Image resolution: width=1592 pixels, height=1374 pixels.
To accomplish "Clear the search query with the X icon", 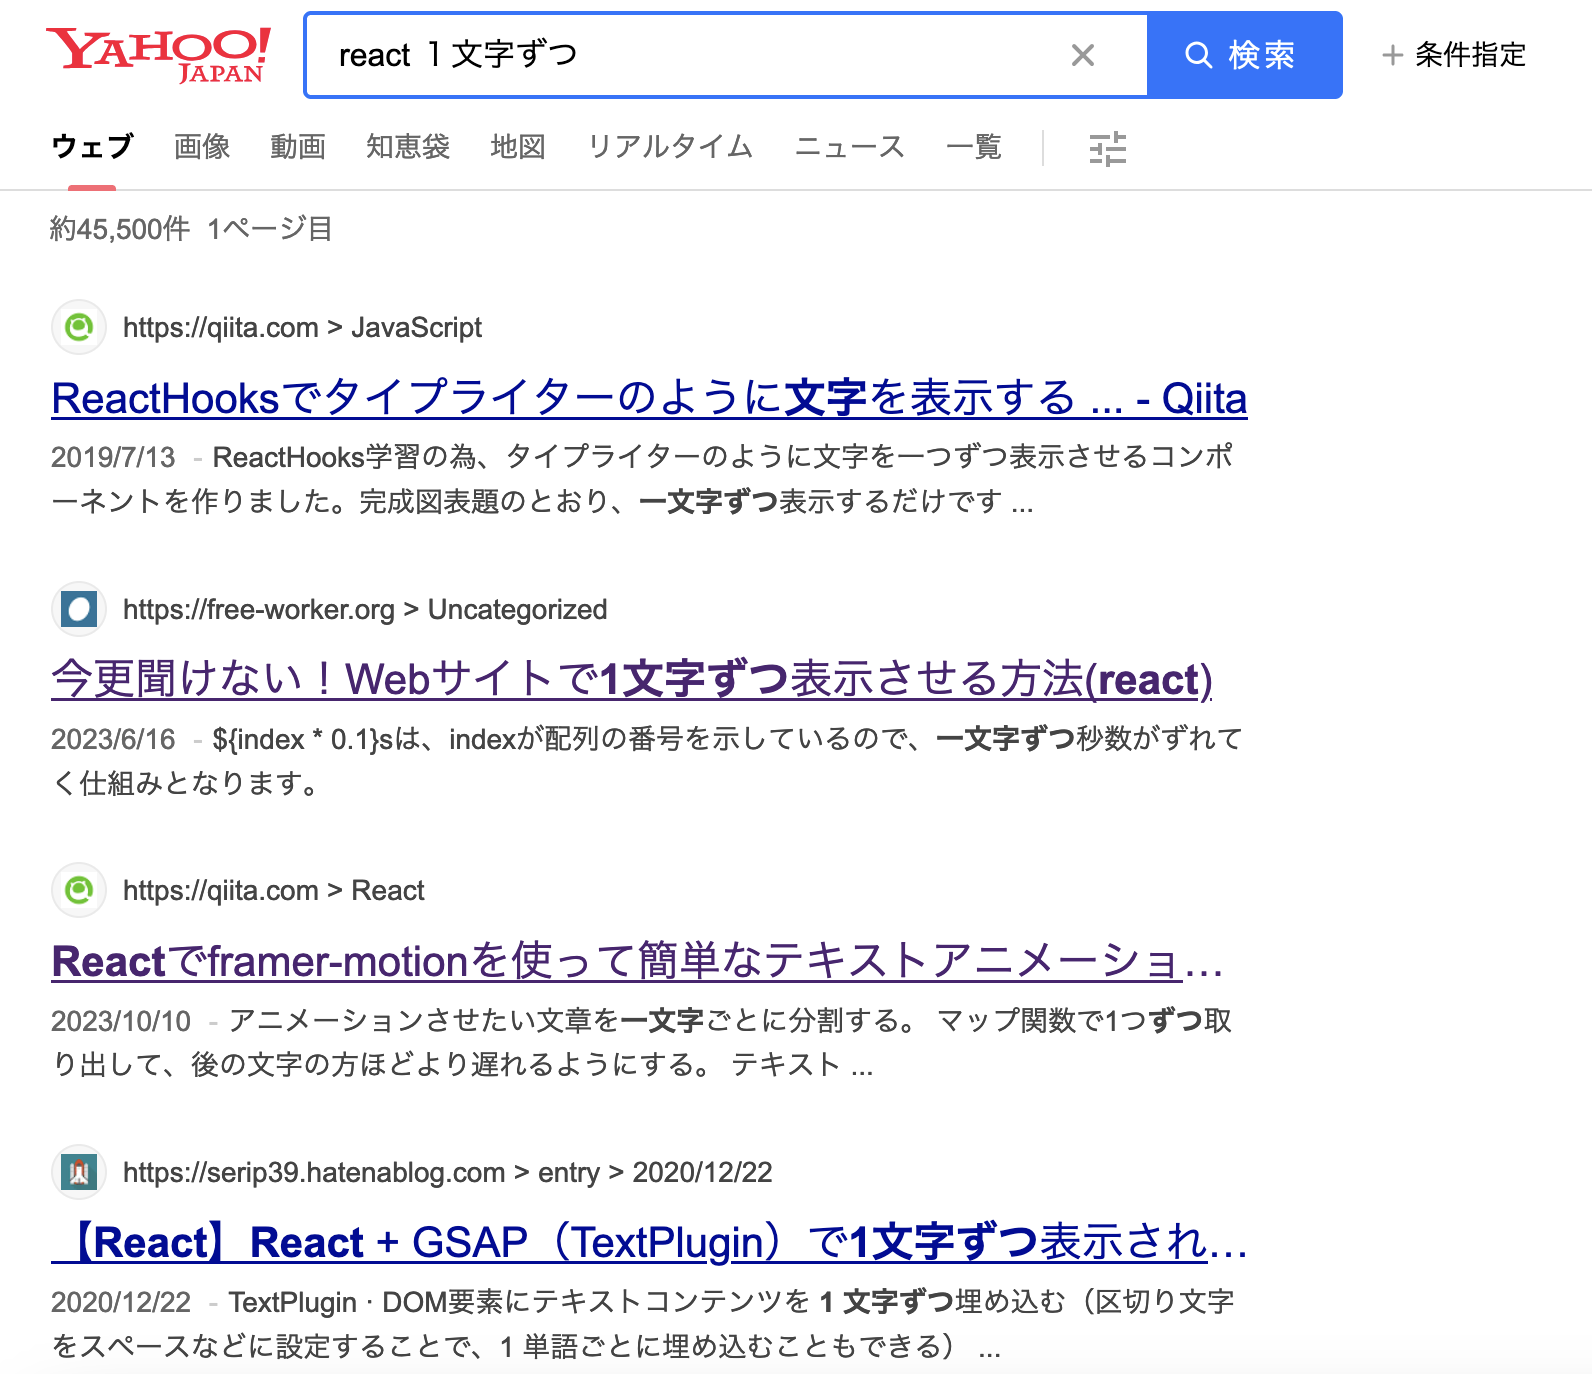I will click(1083, 55).
